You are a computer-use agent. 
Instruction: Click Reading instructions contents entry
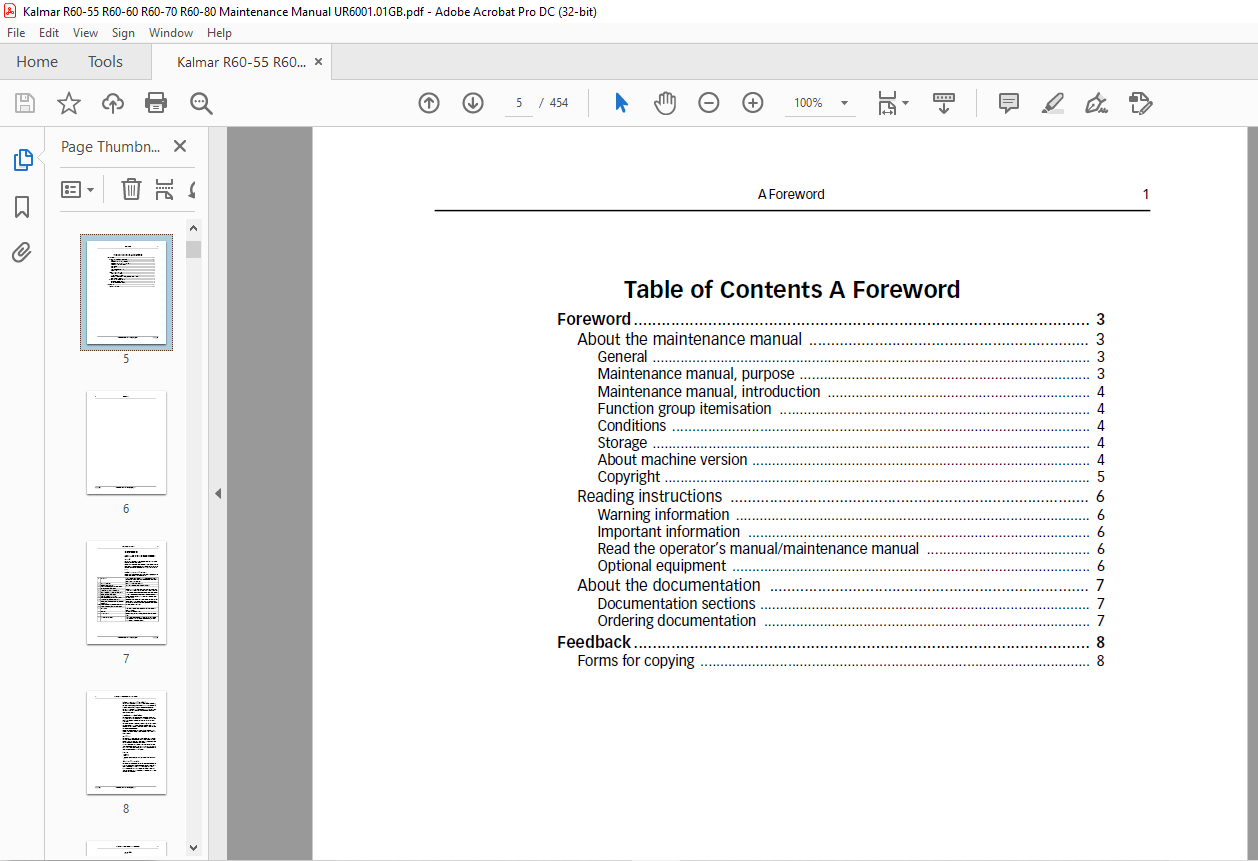coord(840,496)
